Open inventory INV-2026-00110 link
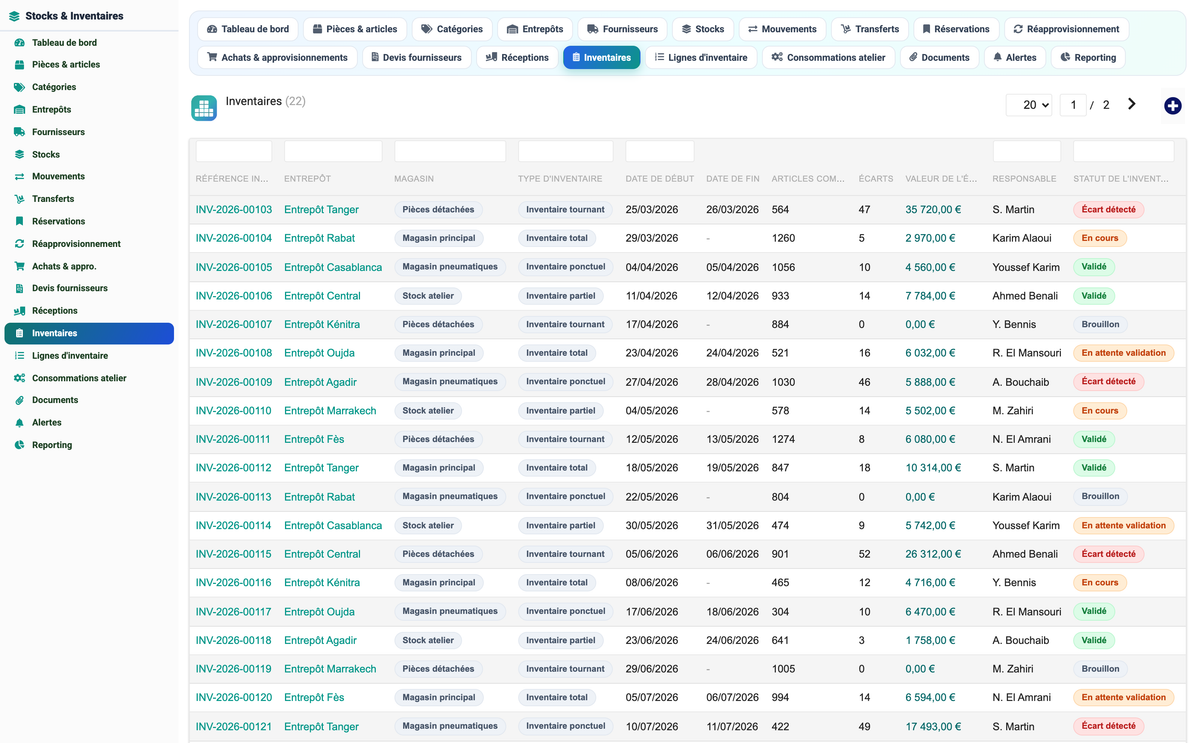This screenshot has height=743, width=1200. [x=234, y=411]
